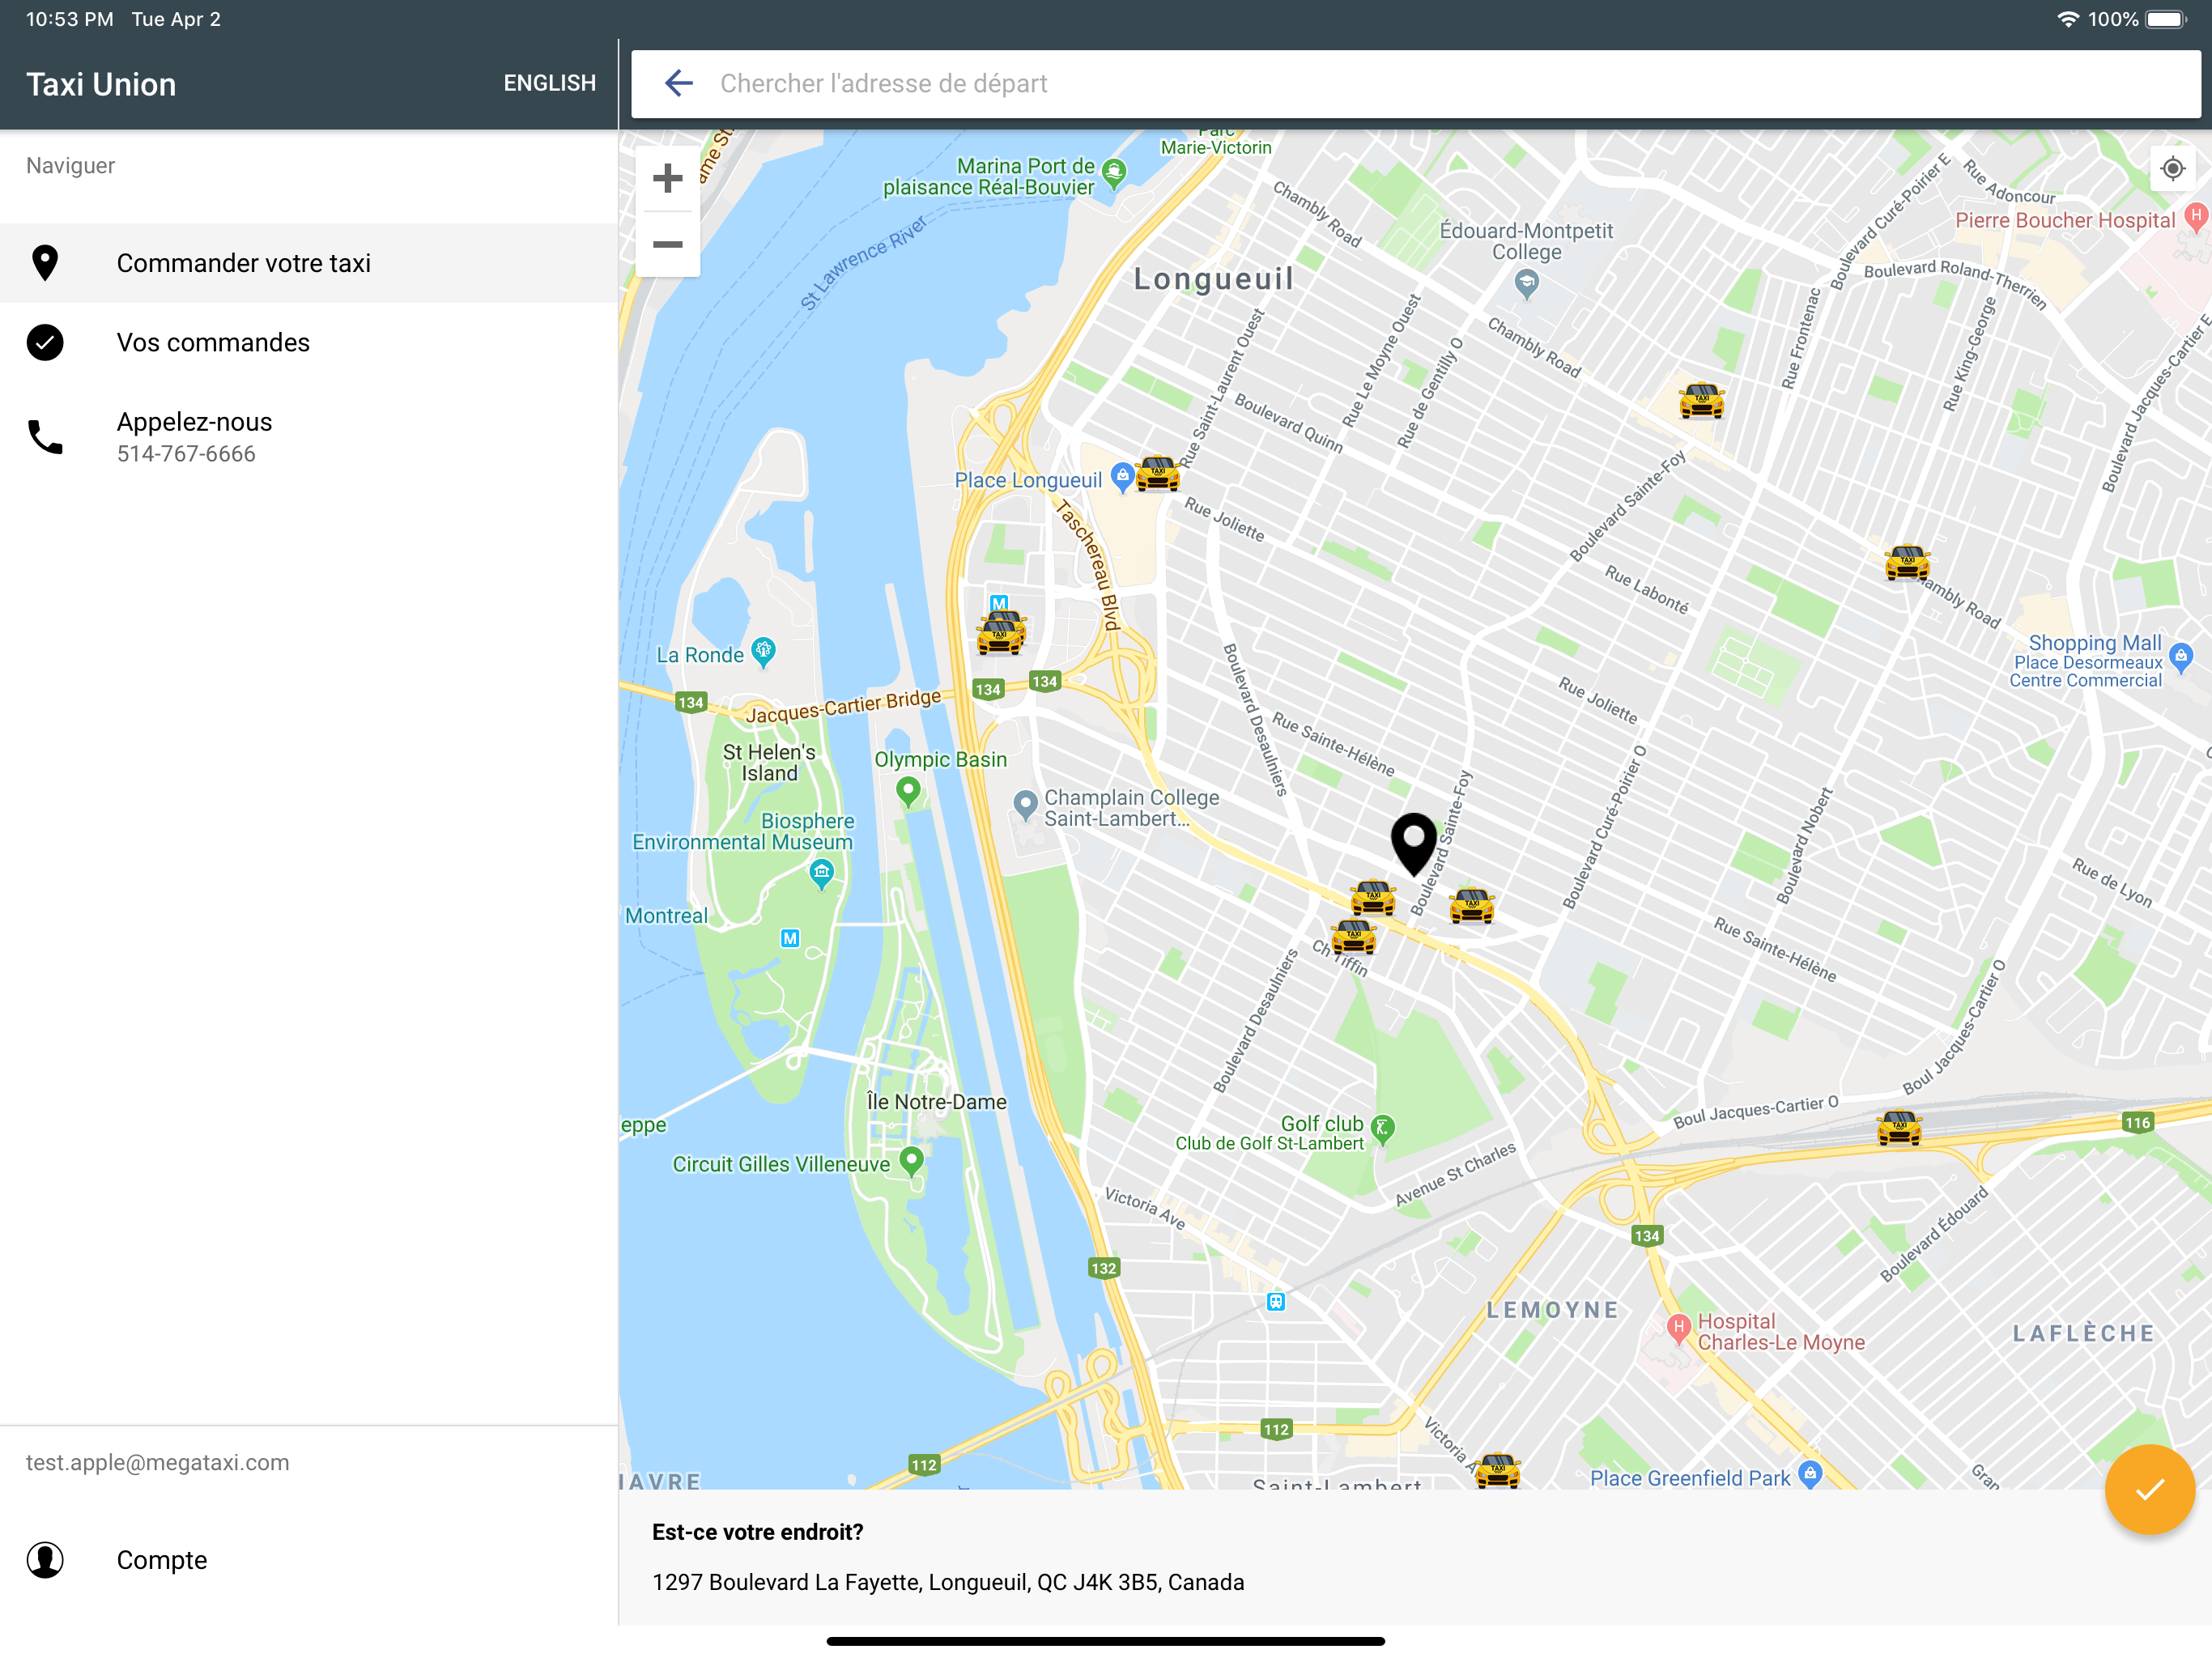Screen dimensions: 2212x1658
Task: Tap the La Ronde map marker
Action: (763, 652)
